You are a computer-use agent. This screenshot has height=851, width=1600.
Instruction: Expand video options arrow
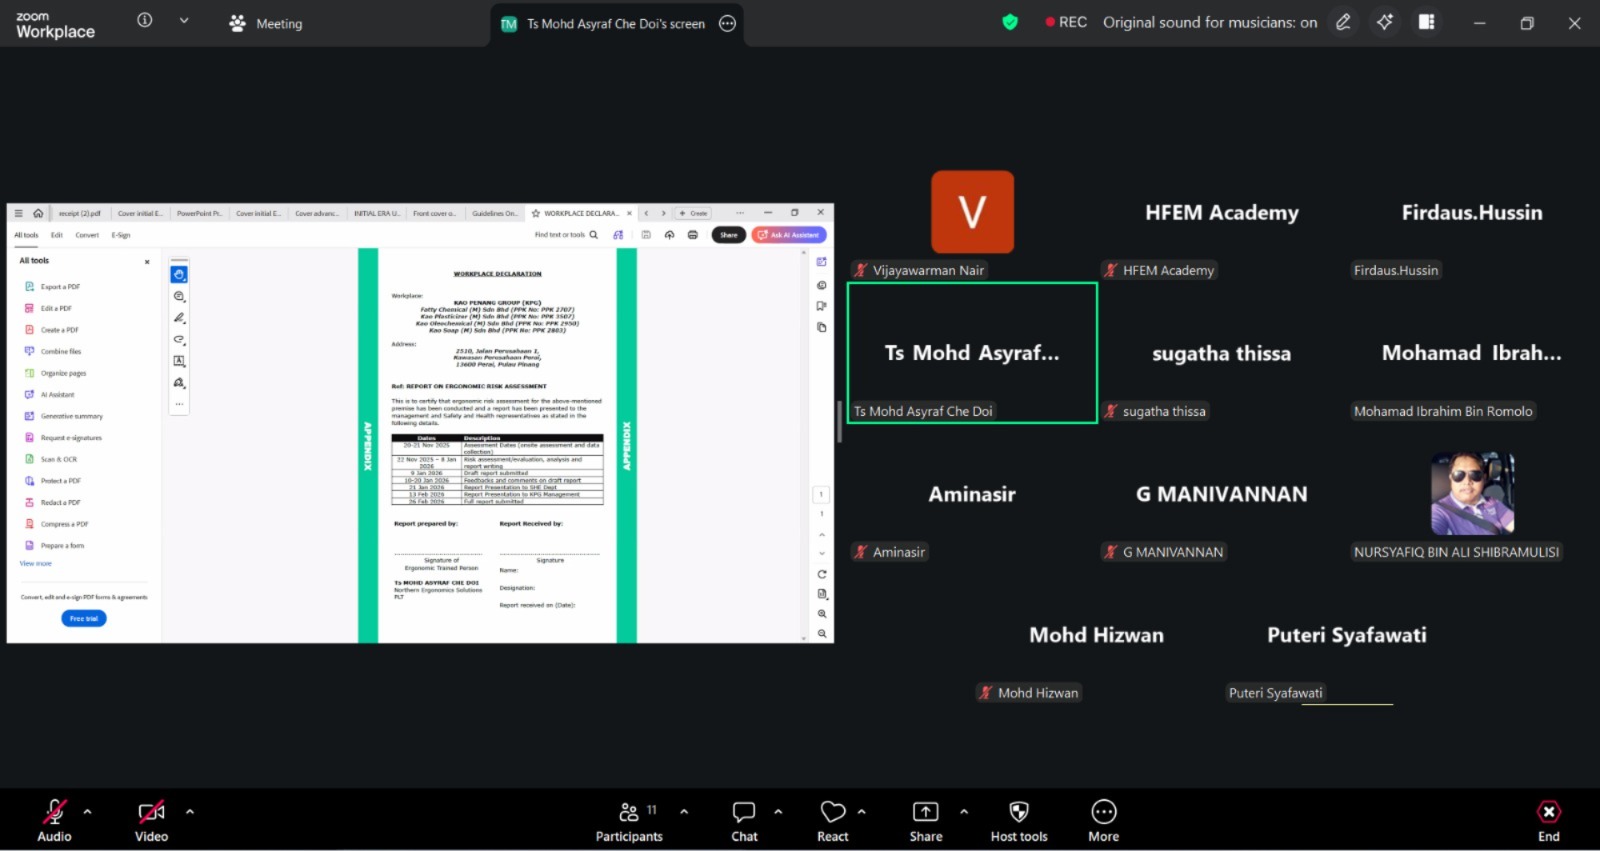point(190,811)
